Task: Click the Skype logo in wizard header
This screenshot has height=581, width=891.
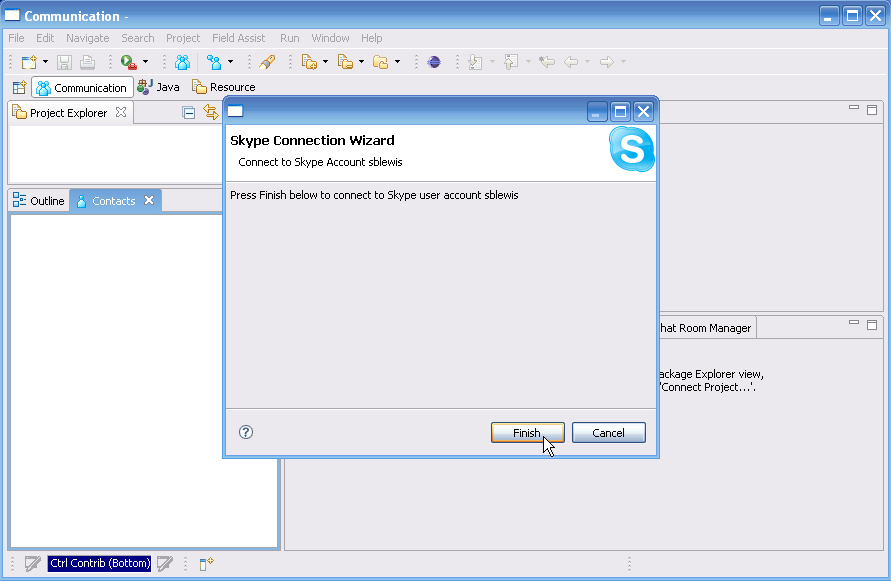Action: [631, 149]
